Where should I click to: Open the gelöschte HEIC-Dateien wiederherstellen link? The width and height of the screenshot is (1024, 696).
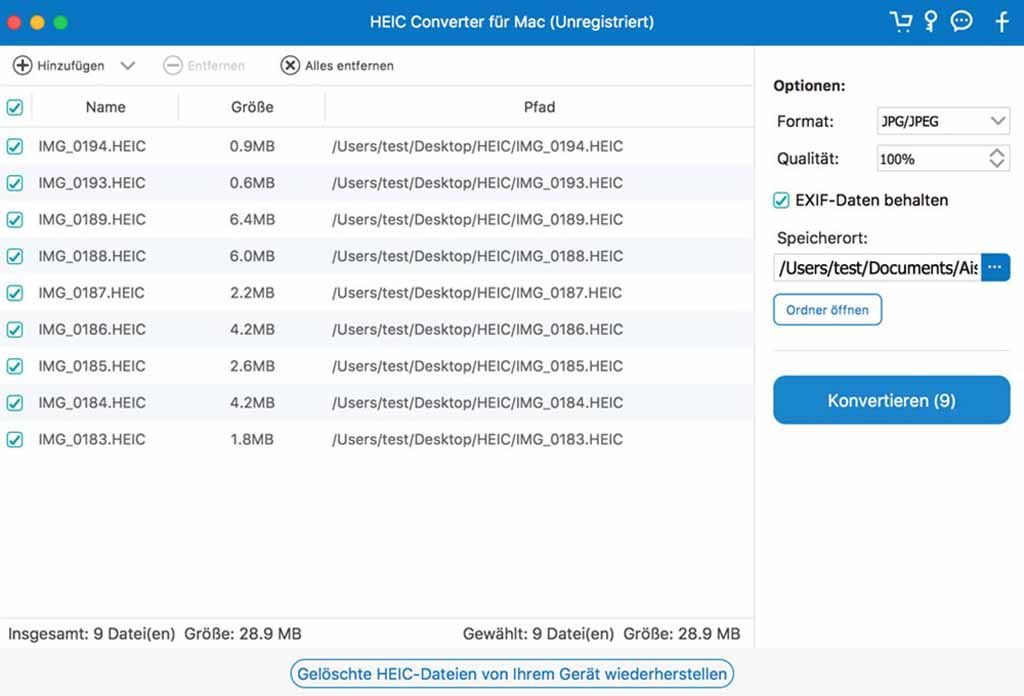[512, 674]
